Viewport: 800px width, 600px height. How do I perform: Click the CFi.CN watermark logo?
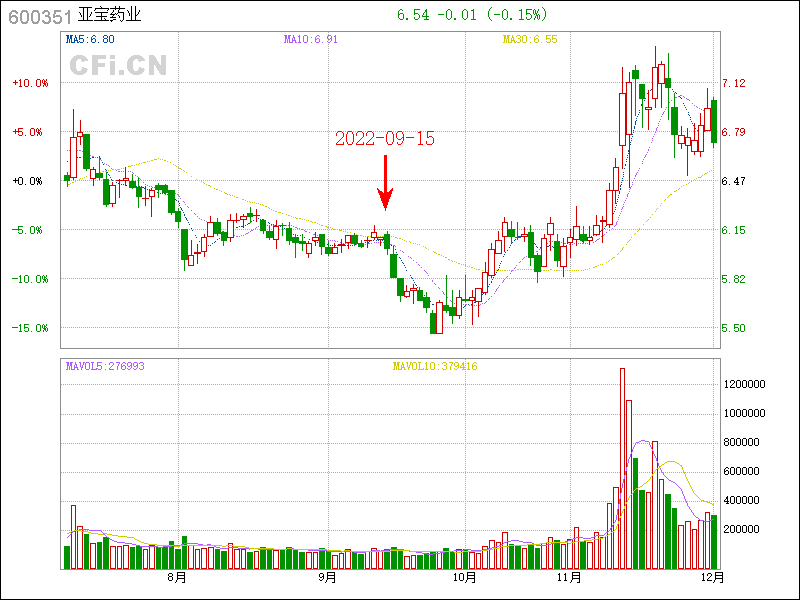point(117,66)
